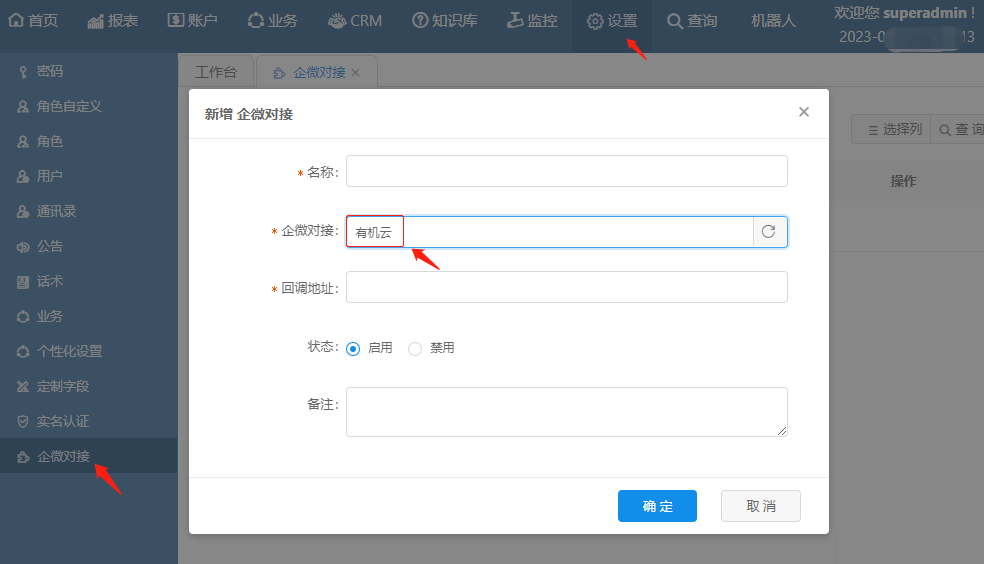Click the monitor icon beside 监控
Viewport: 984px width, 564px height.
(x=515, y=20)
